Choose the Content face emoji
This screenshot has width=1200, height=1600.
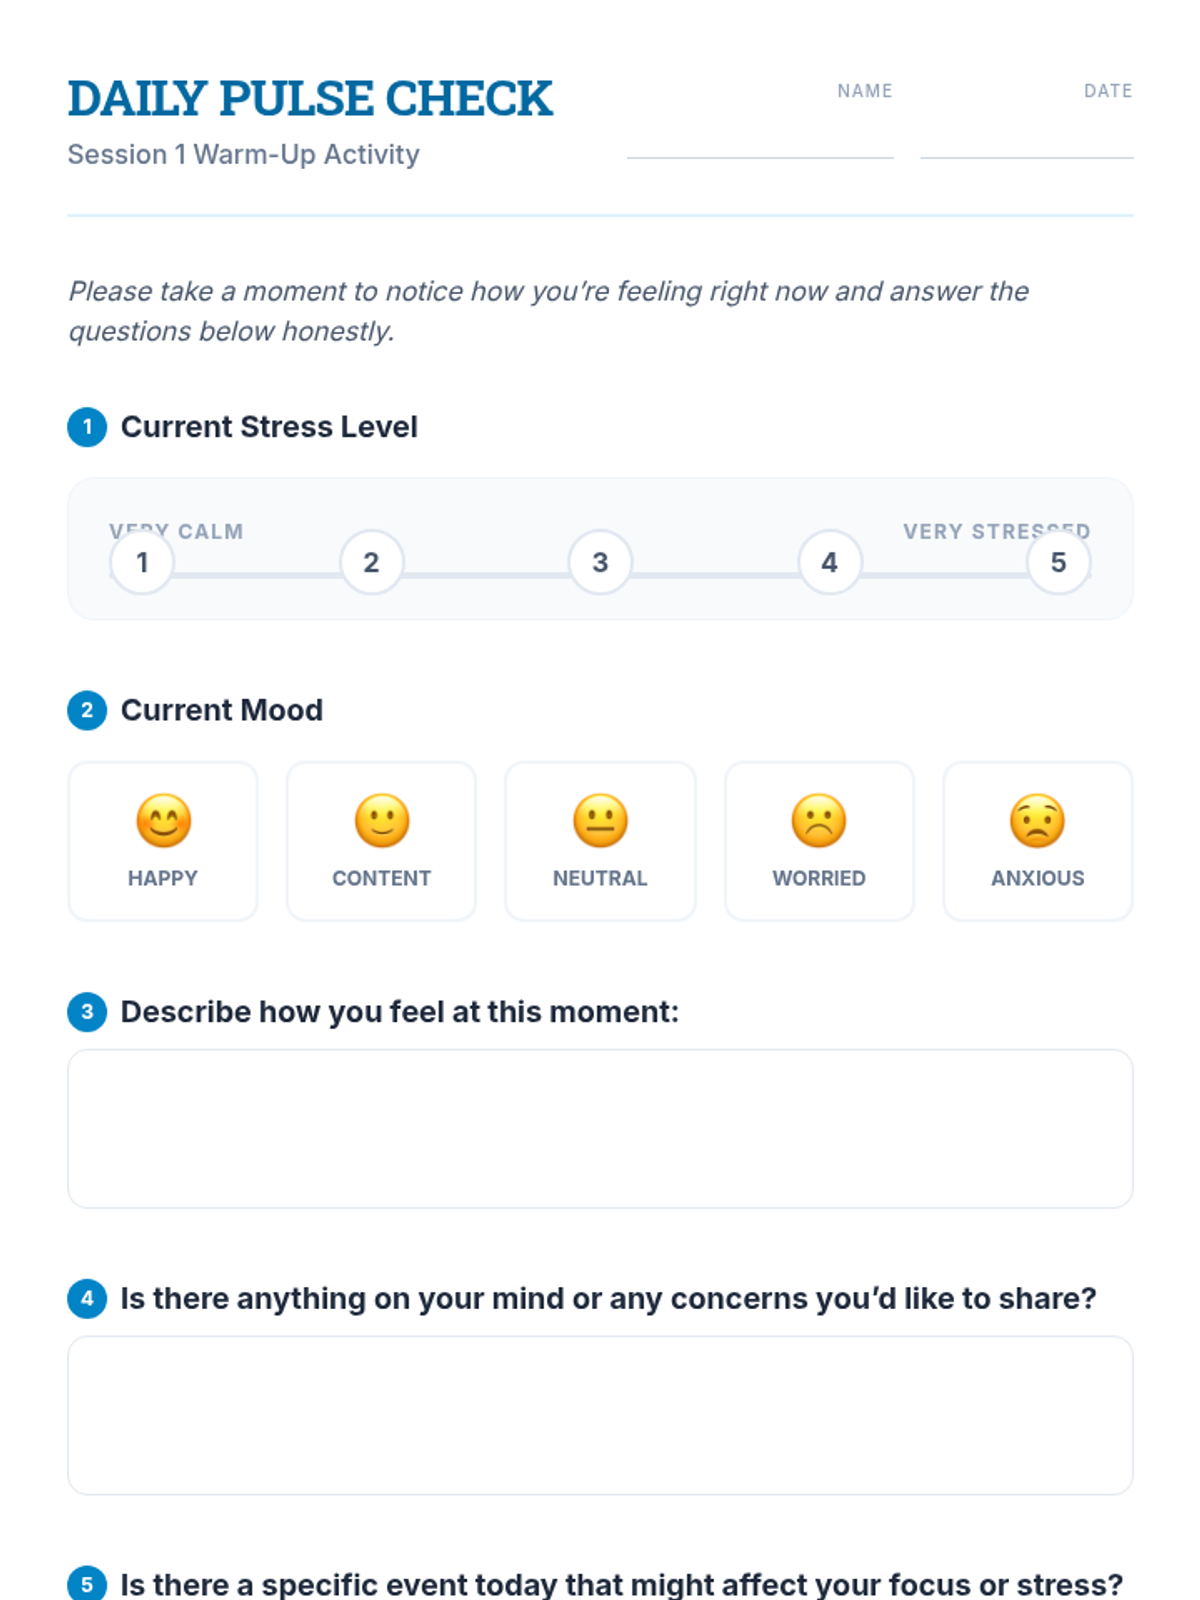click(382, 821)
